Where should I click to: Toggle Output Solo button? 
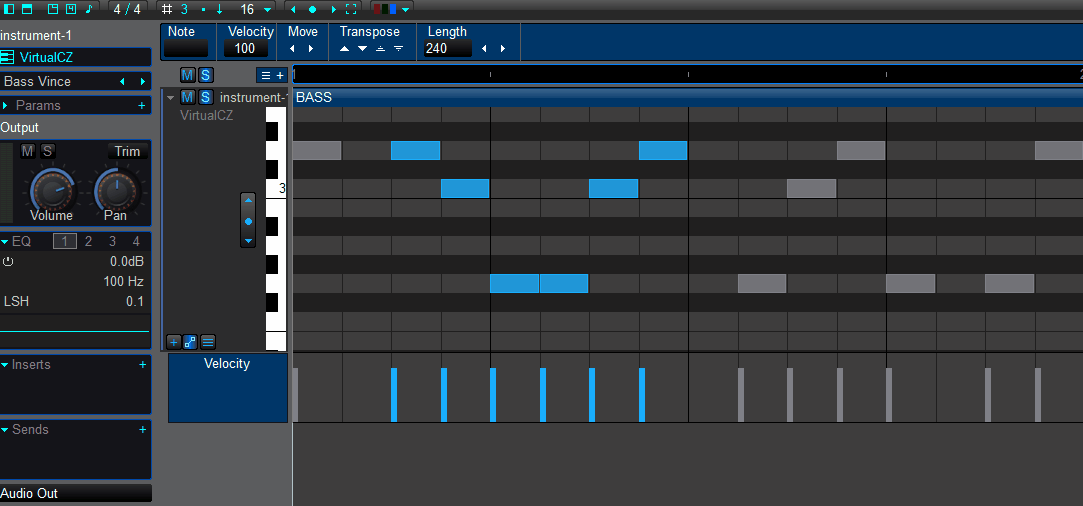tap(47, 151)
